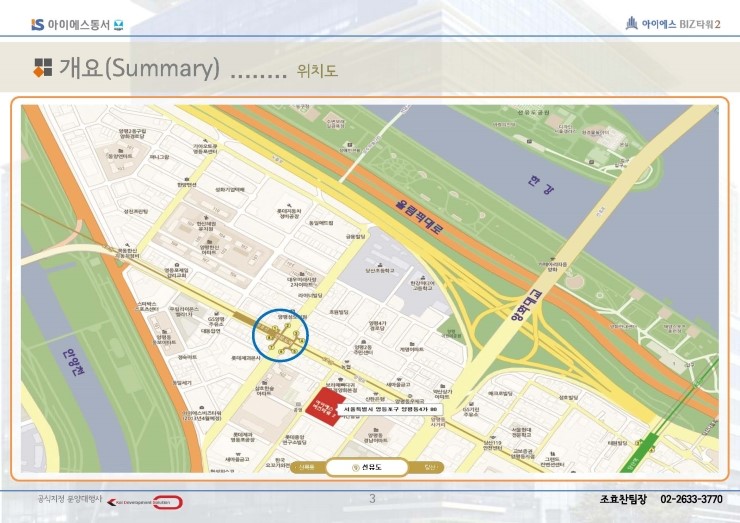The image size is (740, 523).
Task: Click the 안양천 stream label
Action: [75, 363]
